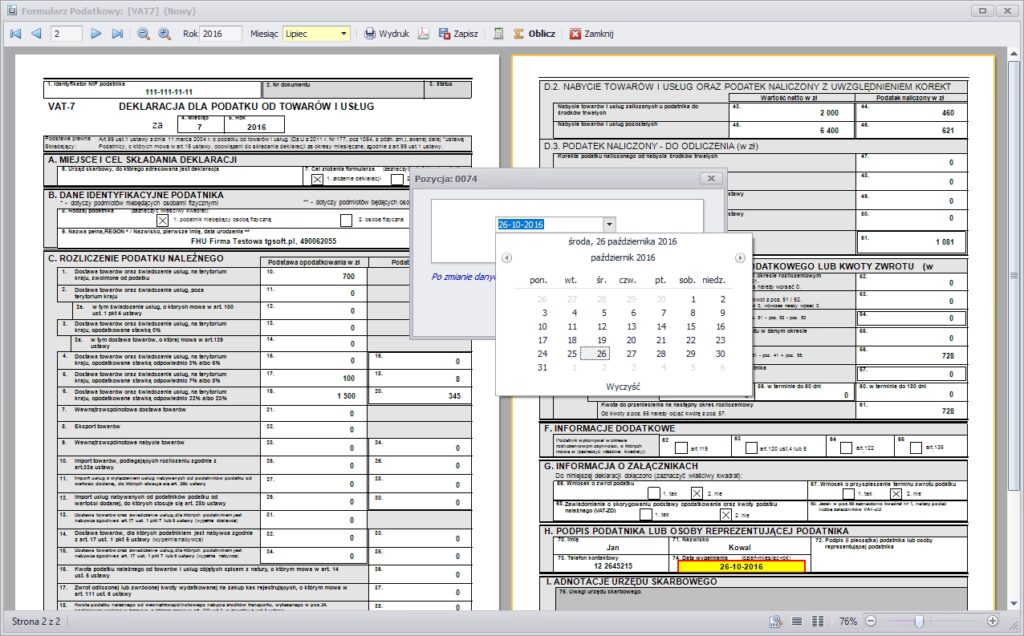Export the form via the PDF icon
This screenshot has height=636, width=1024.
[x=423, y=33]
